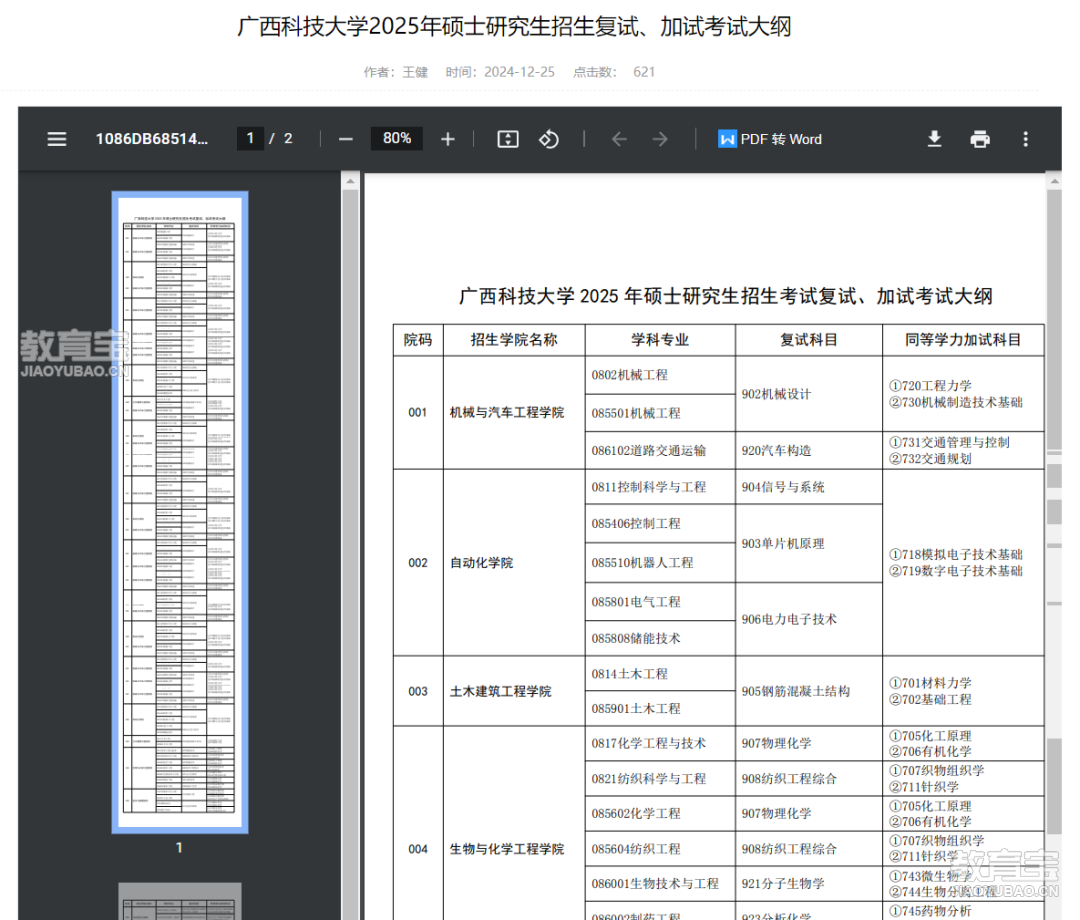The image size is (1080, 920).
Task: Go forward with the redo arrow
Action: [660, 139]
